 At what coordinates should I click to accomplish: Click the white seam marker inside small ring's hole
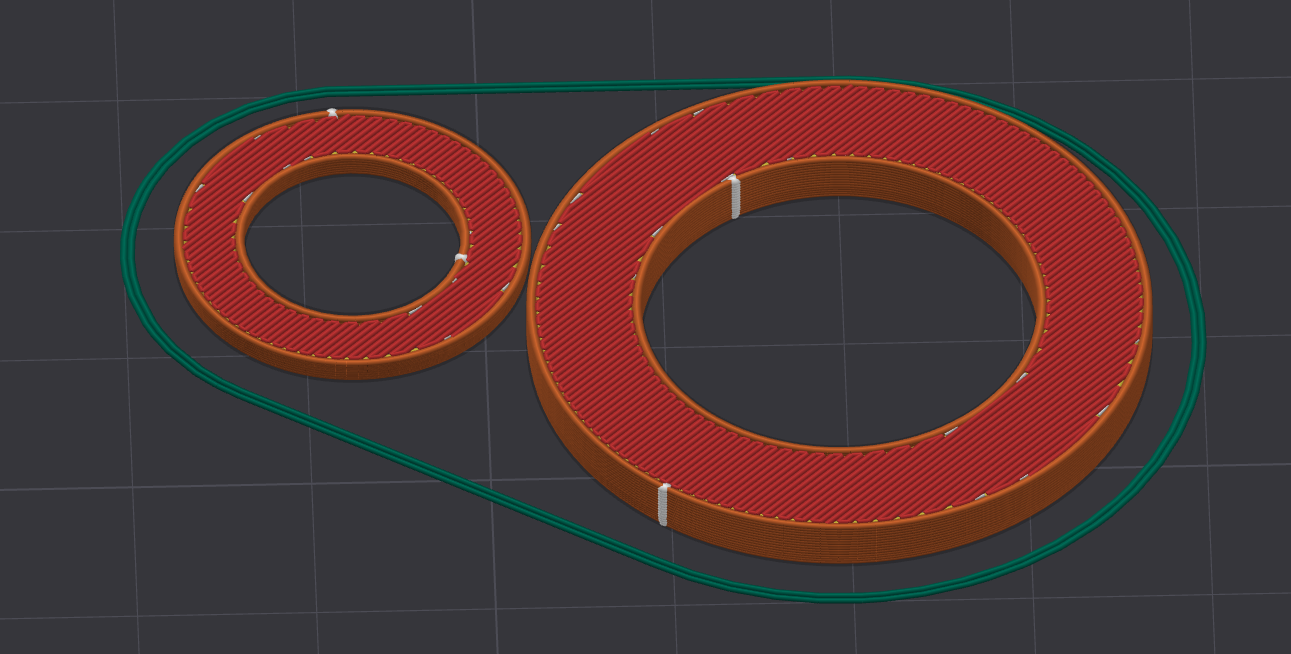click(460, 259)
